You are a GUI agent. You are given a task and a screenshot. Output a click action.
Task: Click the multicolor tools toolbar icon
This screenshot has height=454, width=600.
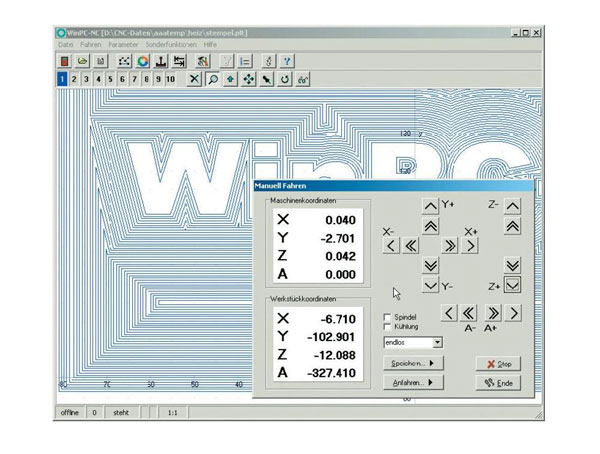202,61
